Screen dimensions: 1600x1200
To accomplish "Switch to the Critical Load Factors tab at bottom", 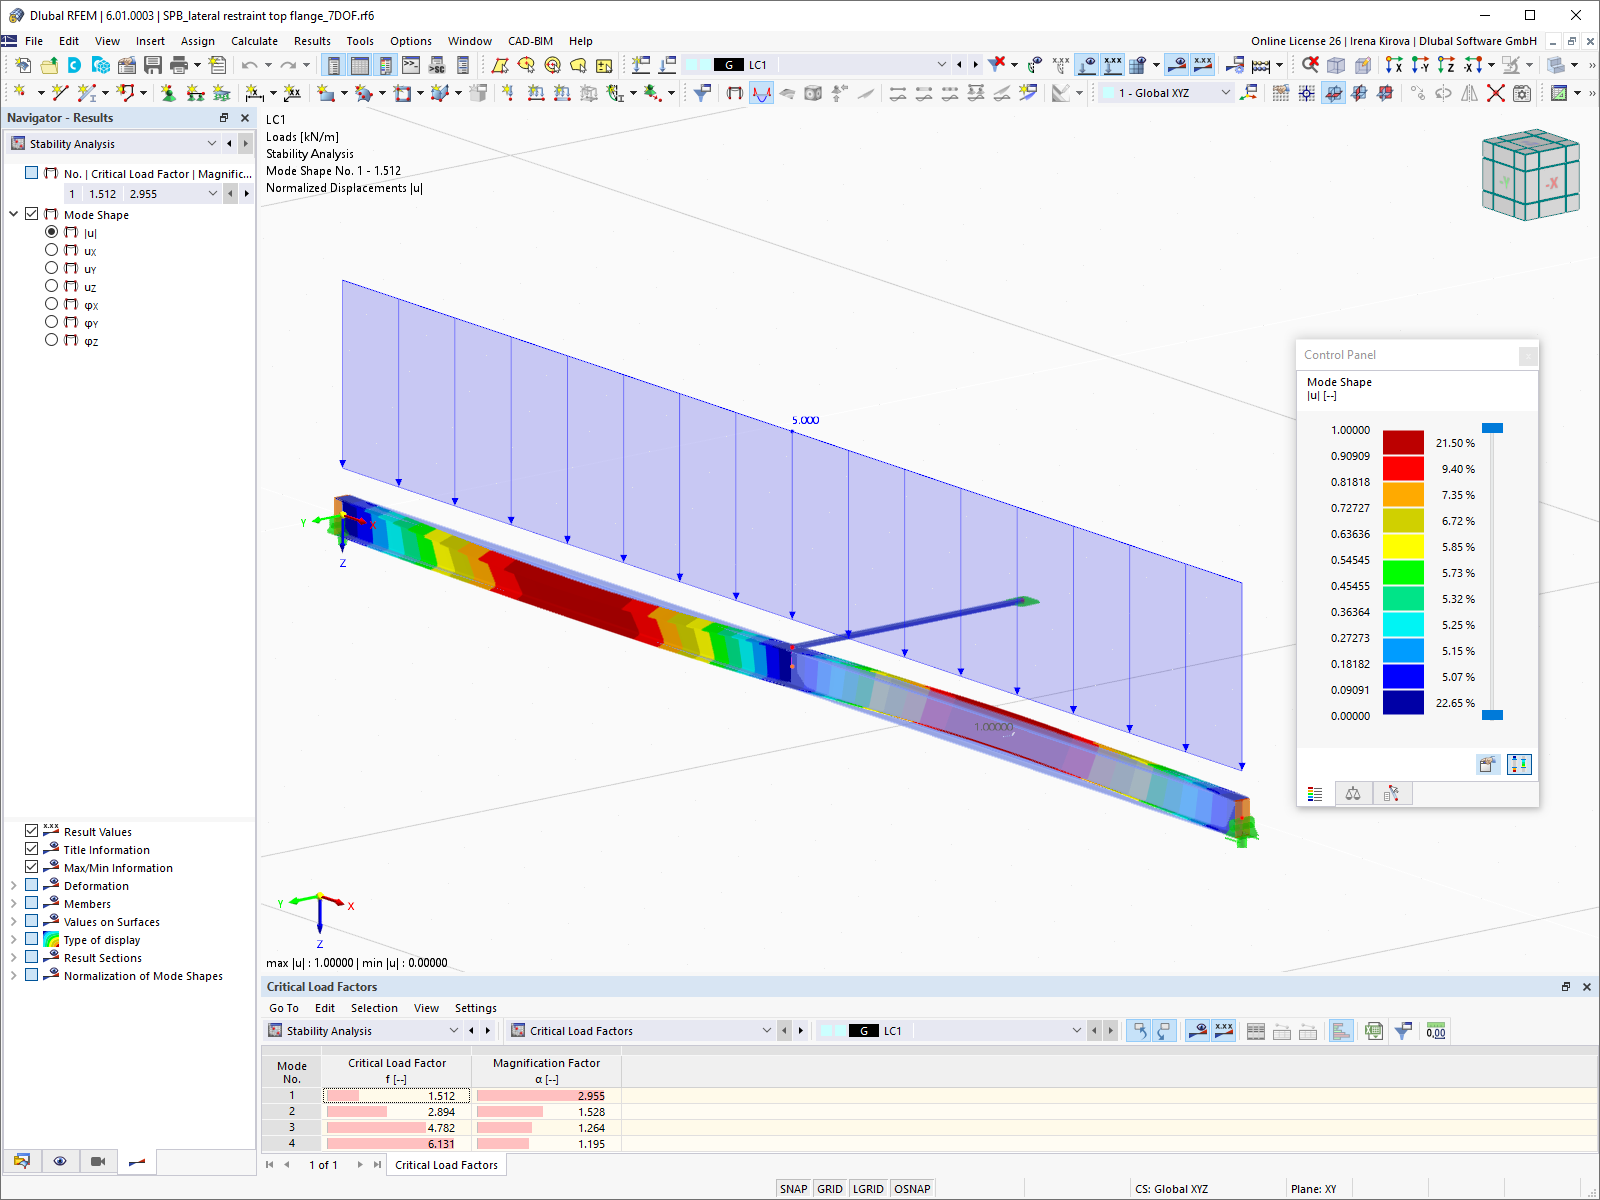I will [x=446, y=1164].
